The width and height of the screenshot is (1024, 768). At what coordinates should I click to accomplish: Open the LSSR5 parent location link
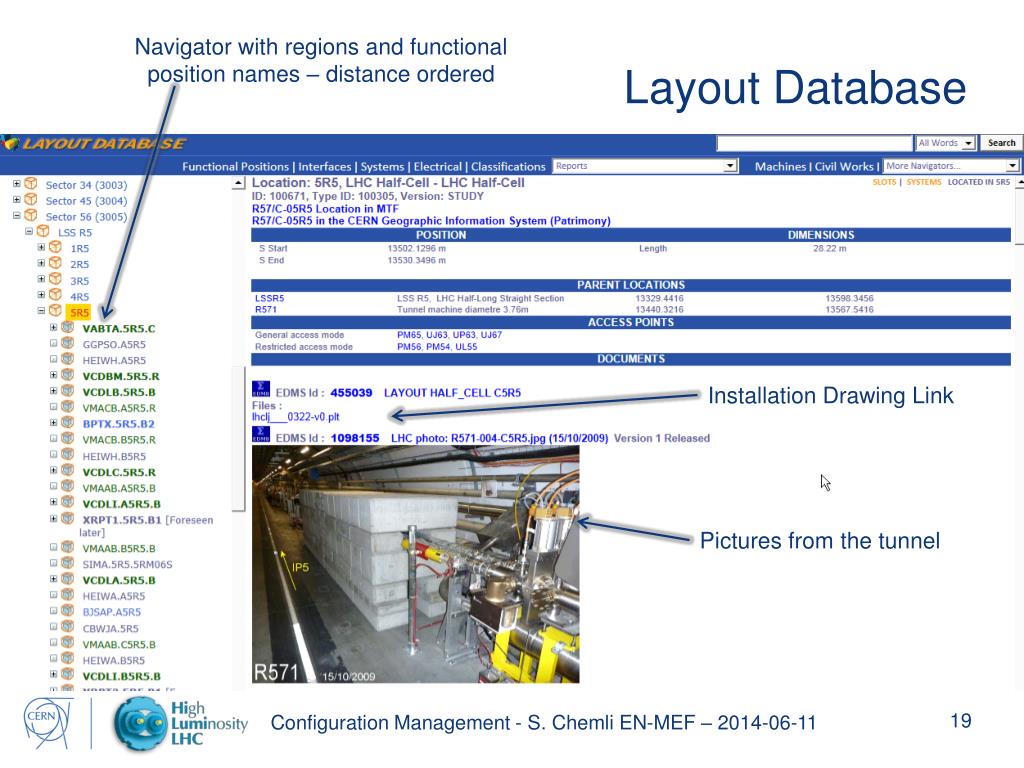269,298
